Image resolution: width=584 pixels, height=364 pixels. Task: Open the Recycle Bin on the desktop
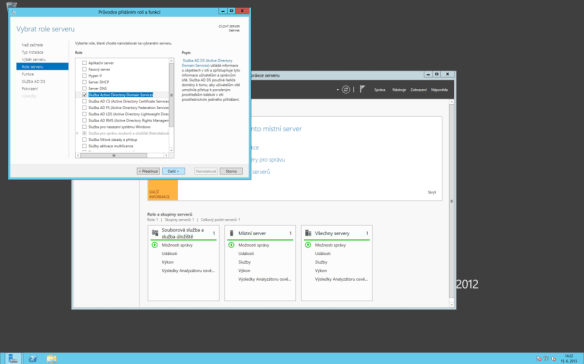12,4
